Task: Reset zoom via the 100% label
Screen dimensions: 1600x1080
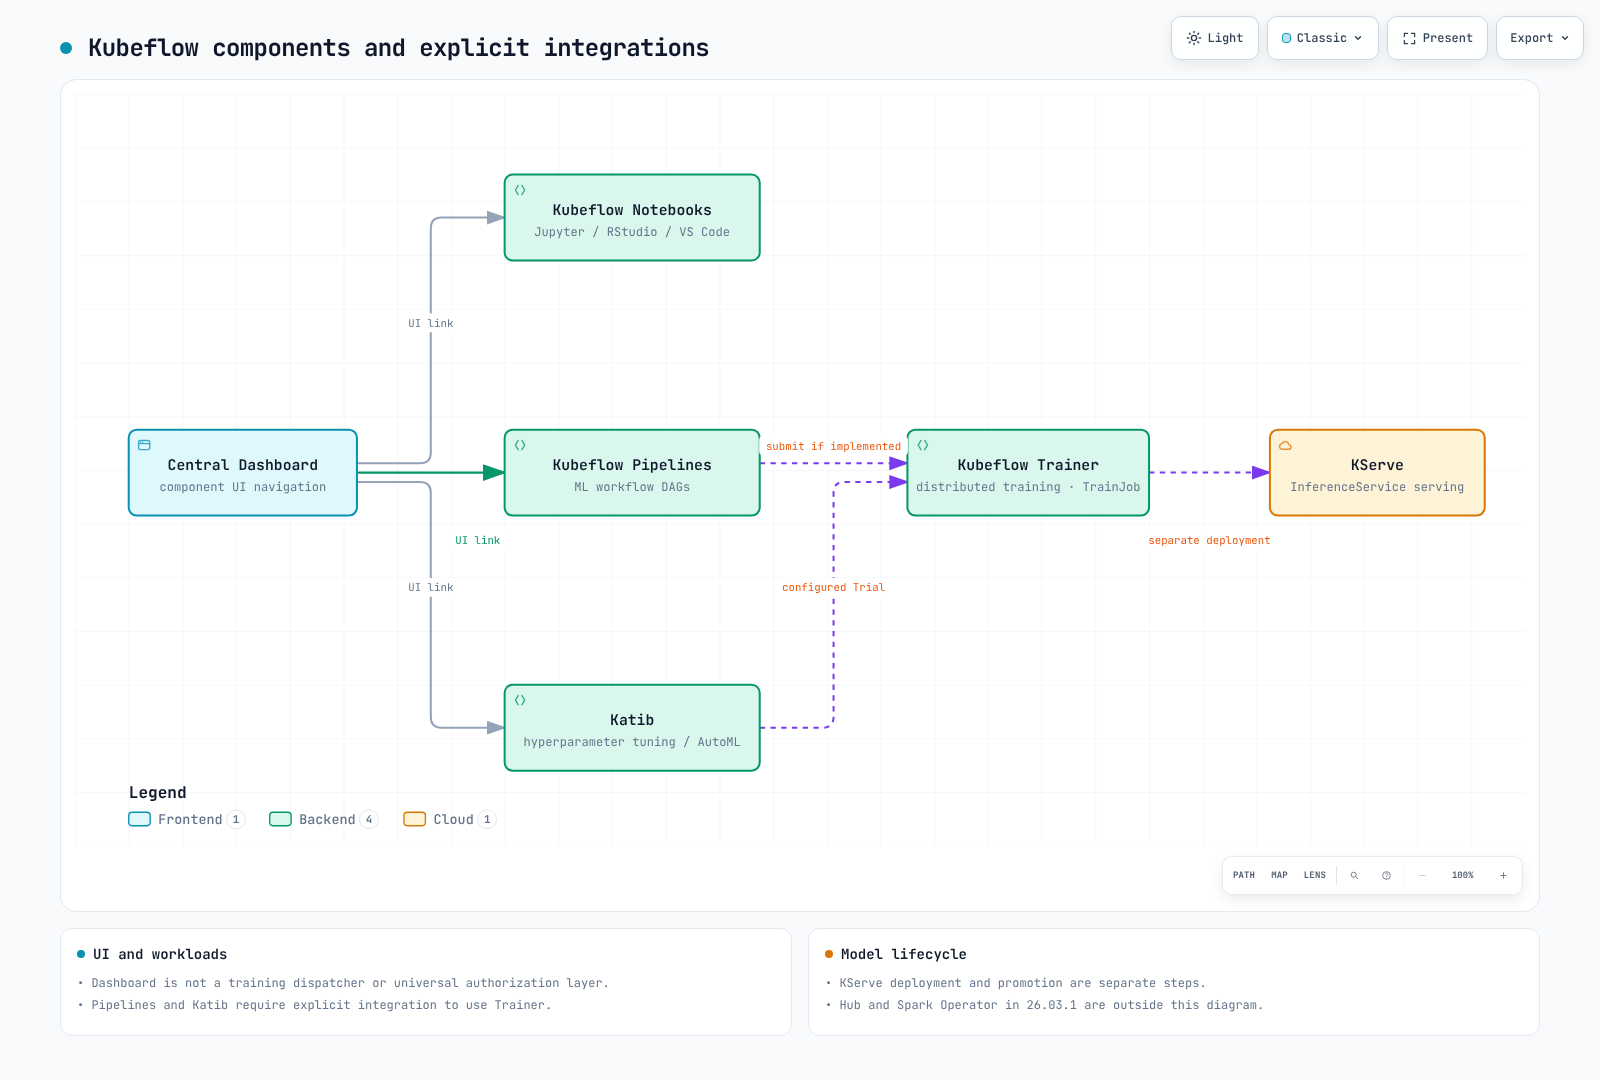Action: 1463,875
